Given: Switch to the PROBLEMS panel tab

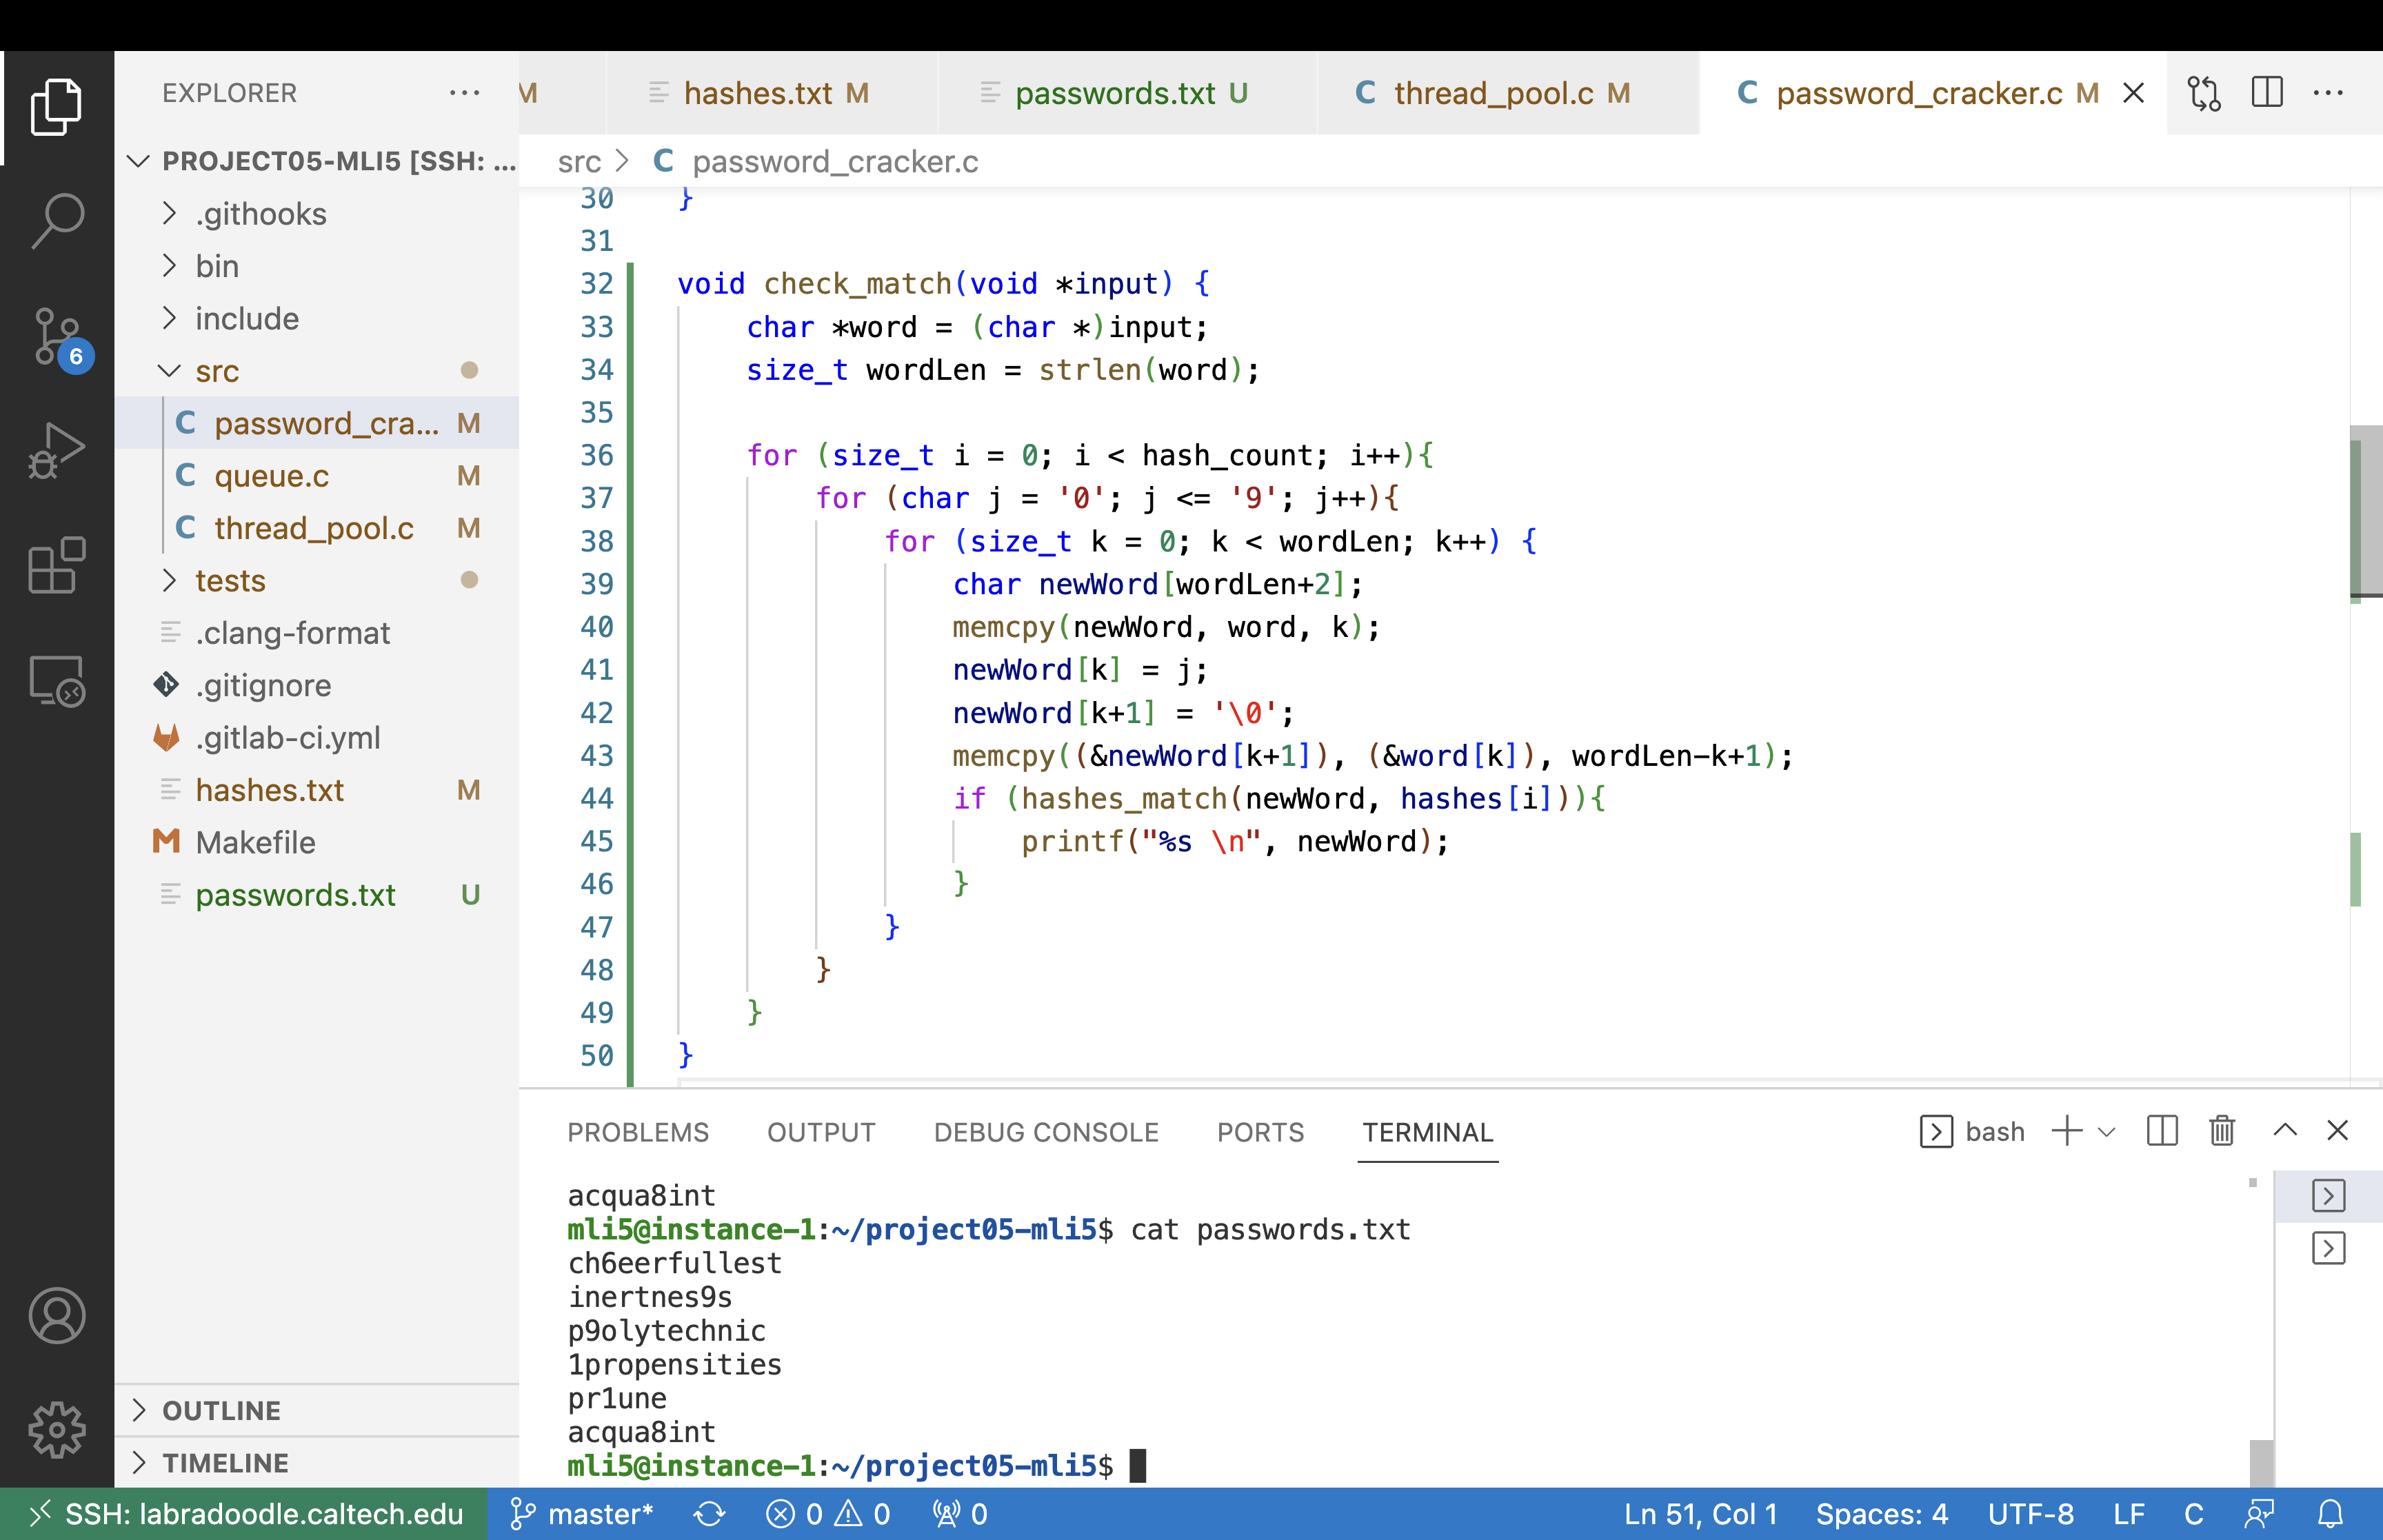Looking at the screenshot, I should pos(638,1132).
